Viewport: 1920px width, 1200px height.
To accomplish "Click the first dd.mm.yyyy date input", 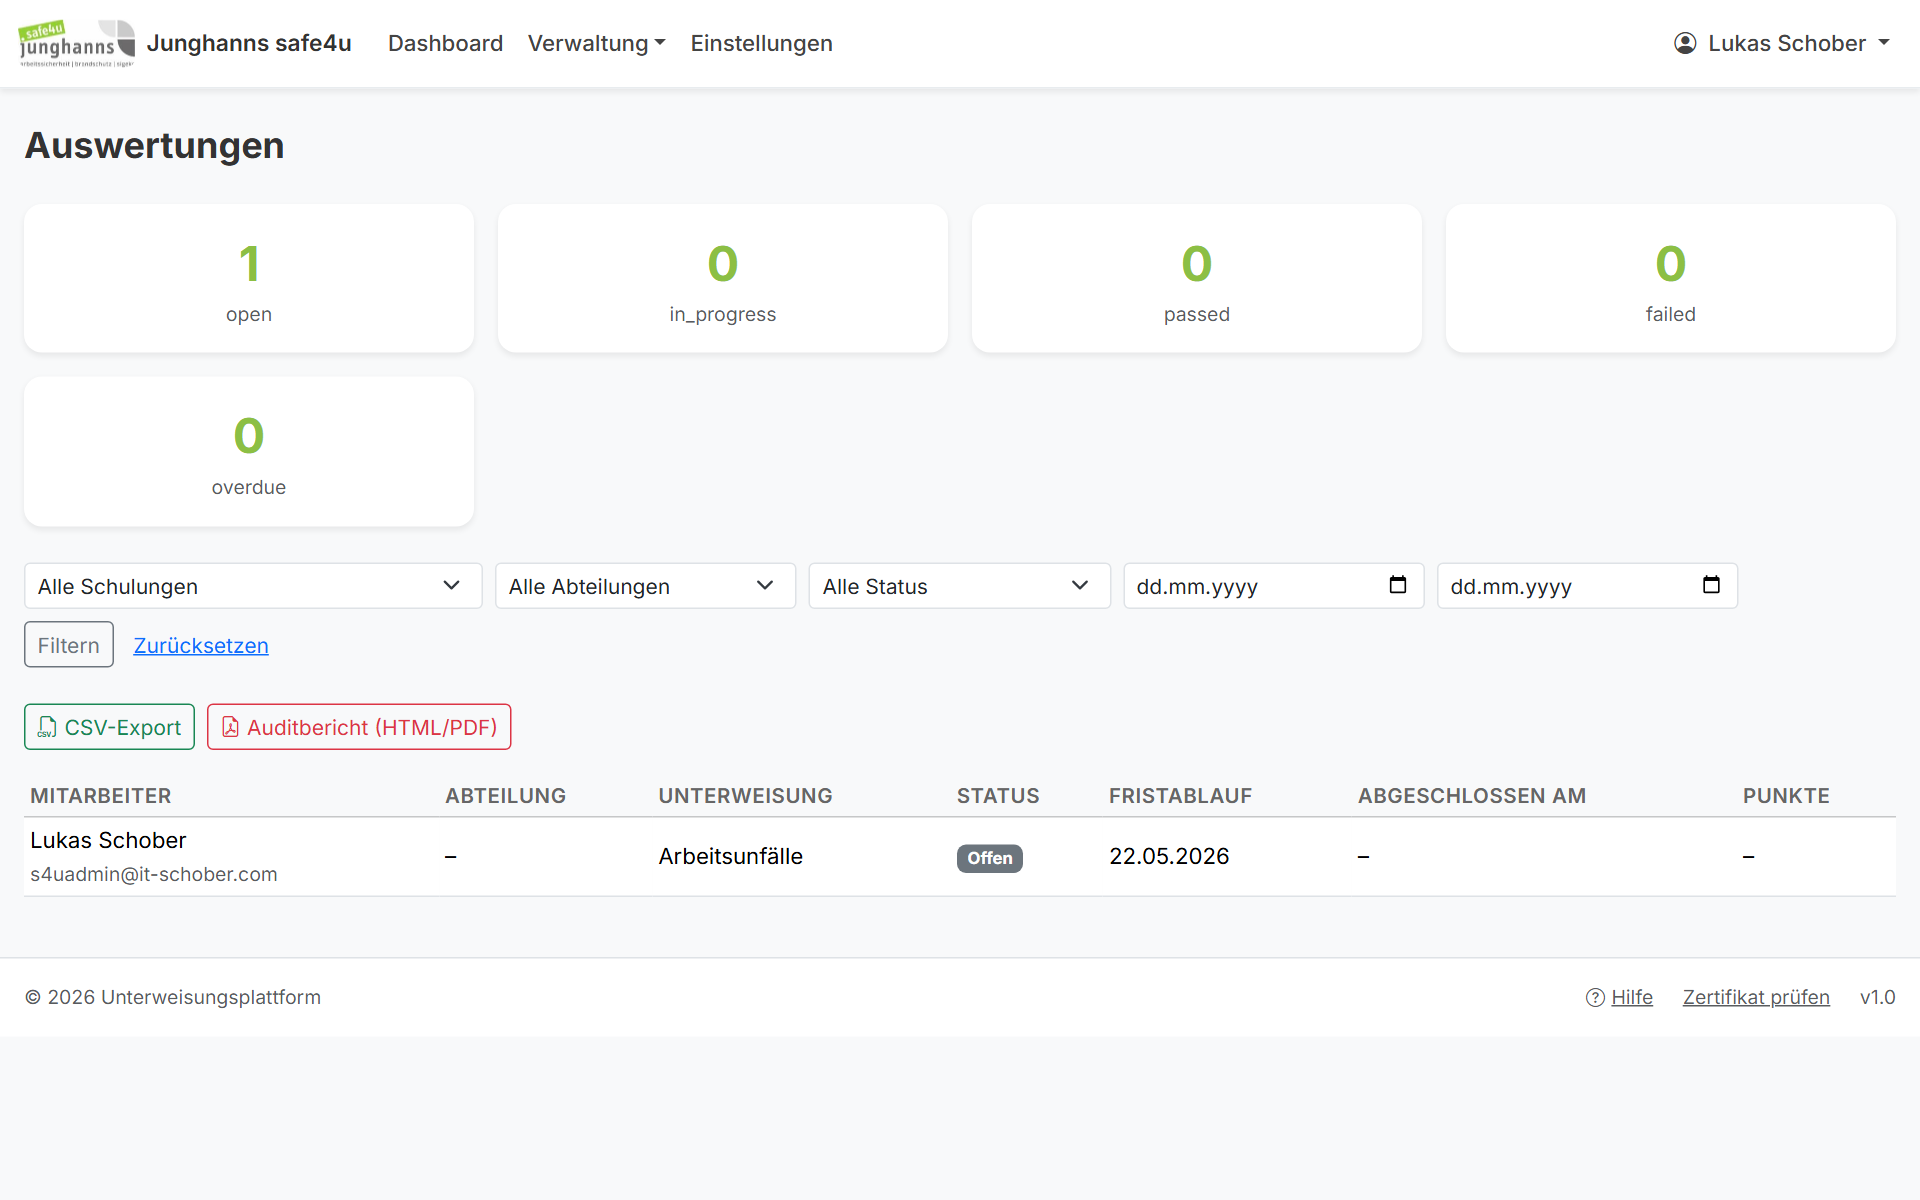I will [1273, 586].
